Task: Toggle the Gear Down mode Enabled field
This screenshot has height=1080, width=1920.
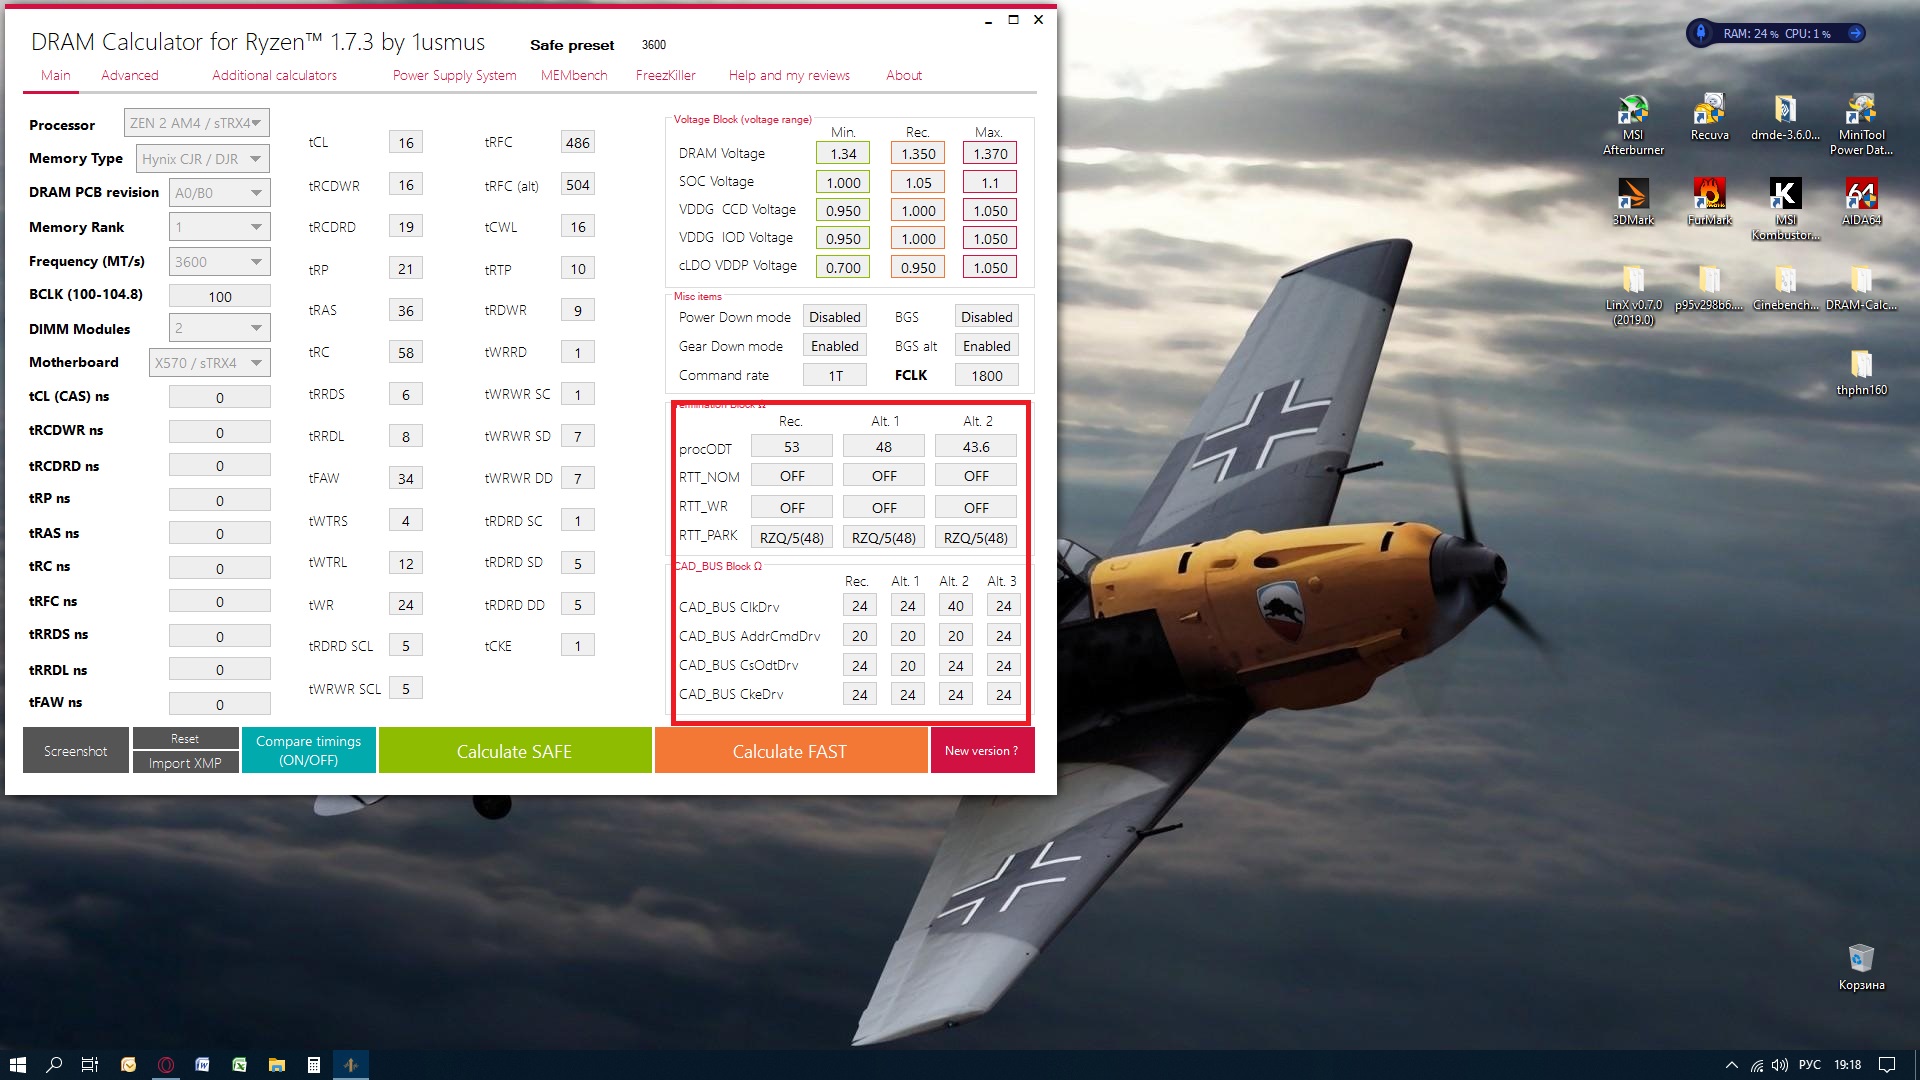Action: (834, 346)
